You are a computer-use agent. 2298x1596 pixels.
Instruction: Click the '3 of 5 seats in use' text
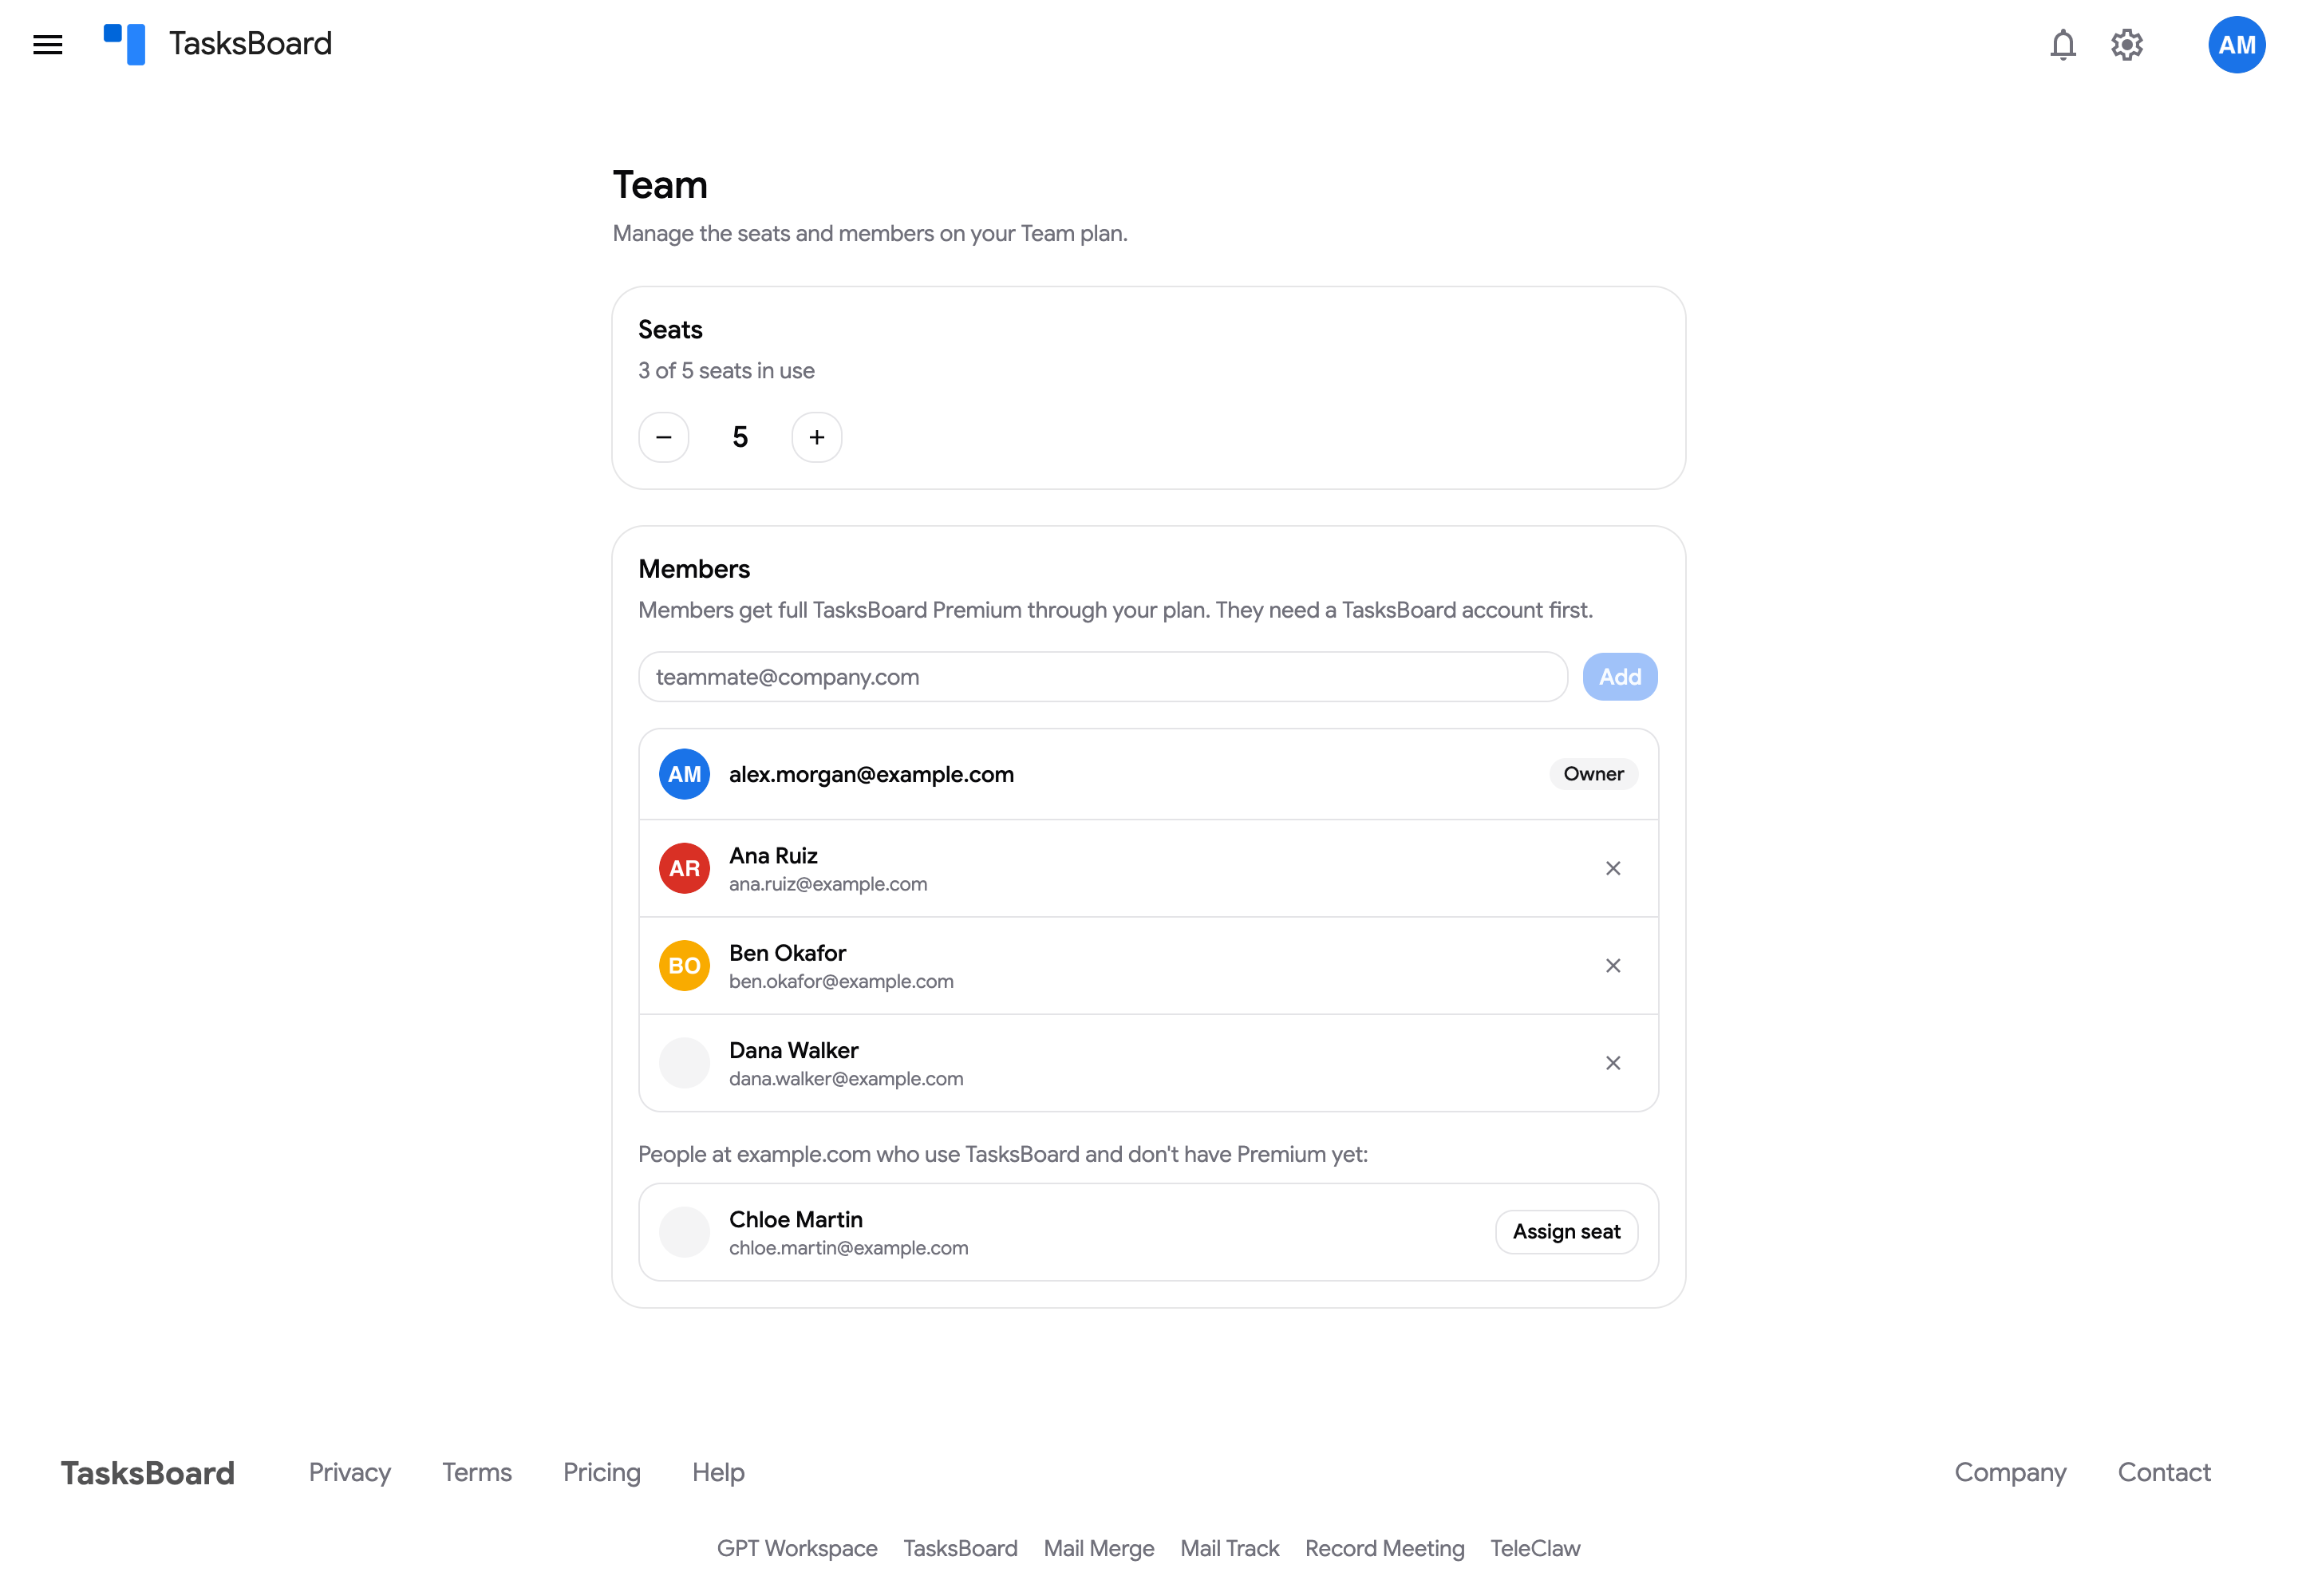(726, 371)
